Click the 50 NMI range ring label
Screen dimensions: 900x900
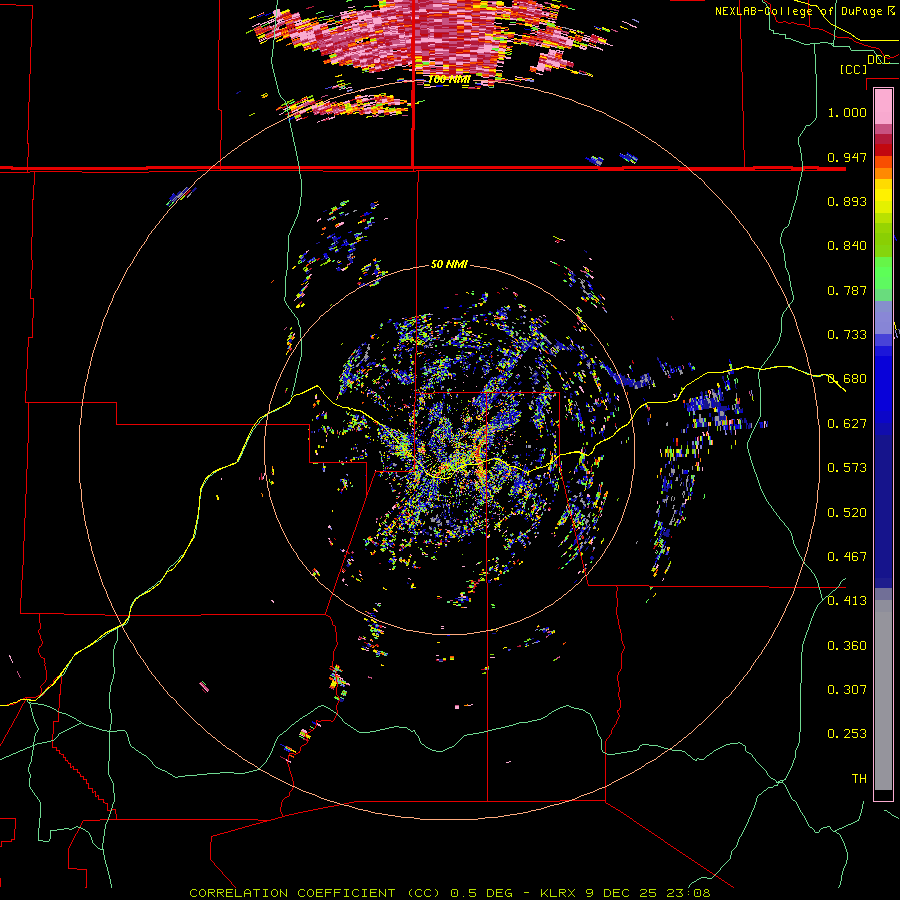449,264
